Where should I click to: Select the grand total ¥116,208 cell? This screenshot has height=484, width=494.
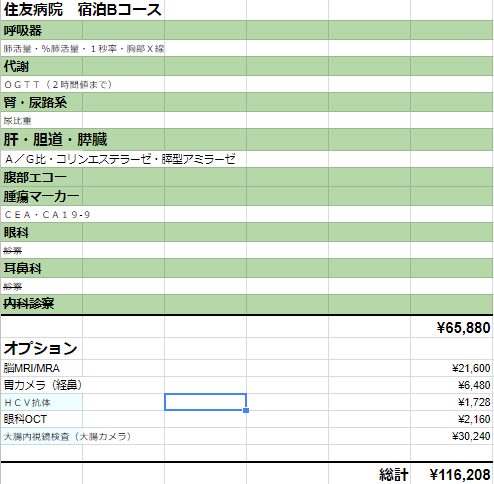click(452, 474)
